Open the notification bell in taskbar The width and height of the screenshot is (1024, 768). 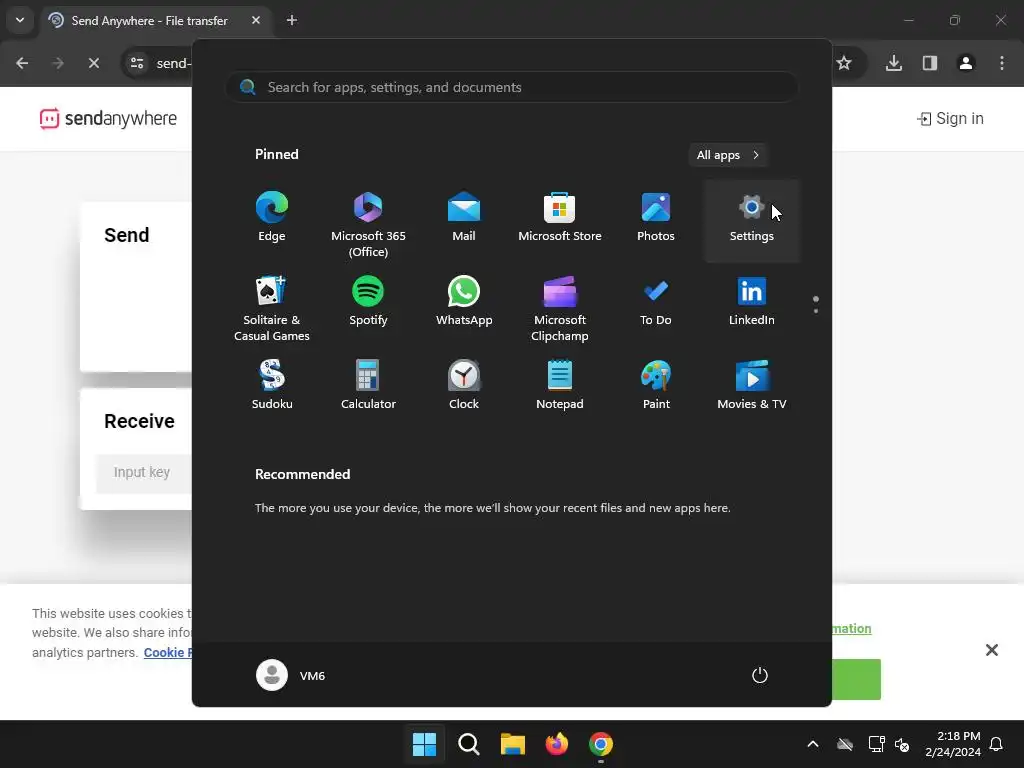(996, 744)
